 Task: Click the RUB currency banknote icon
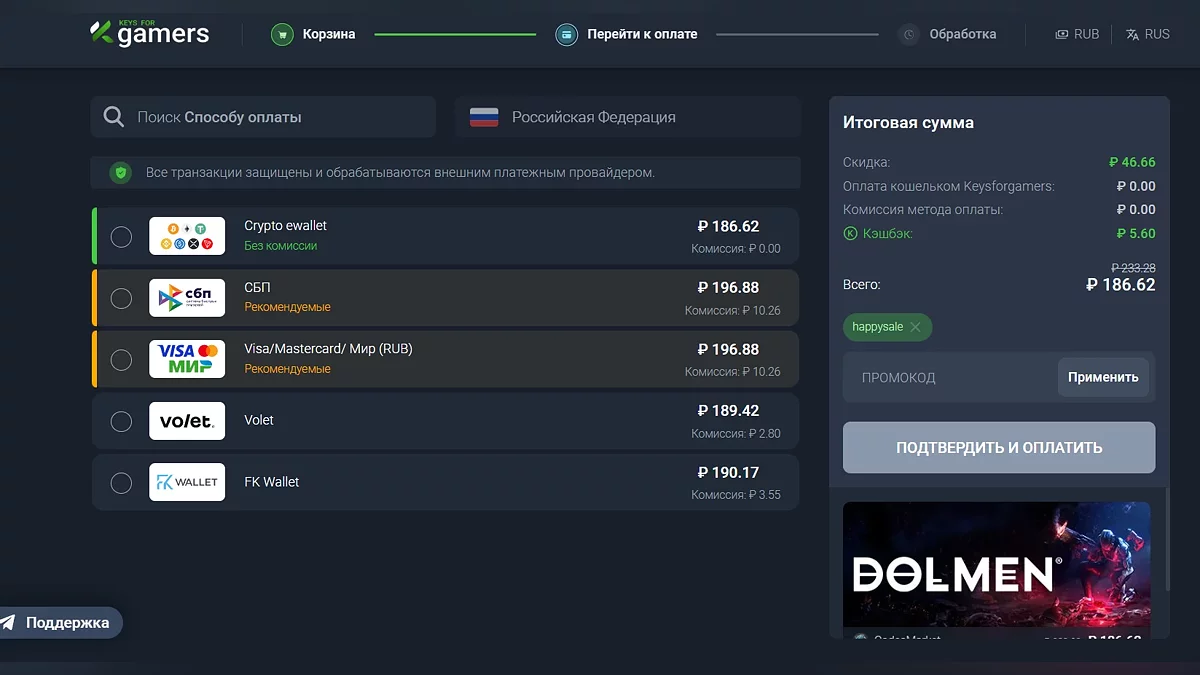pos(1062,34)
